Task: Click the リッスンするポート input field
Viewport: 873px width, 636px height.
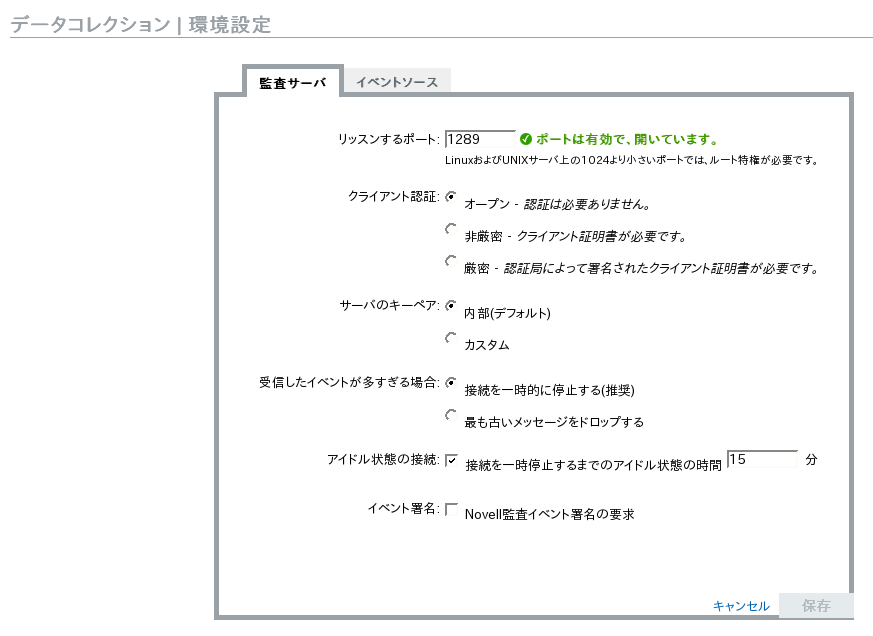Action: pos(480,139)
